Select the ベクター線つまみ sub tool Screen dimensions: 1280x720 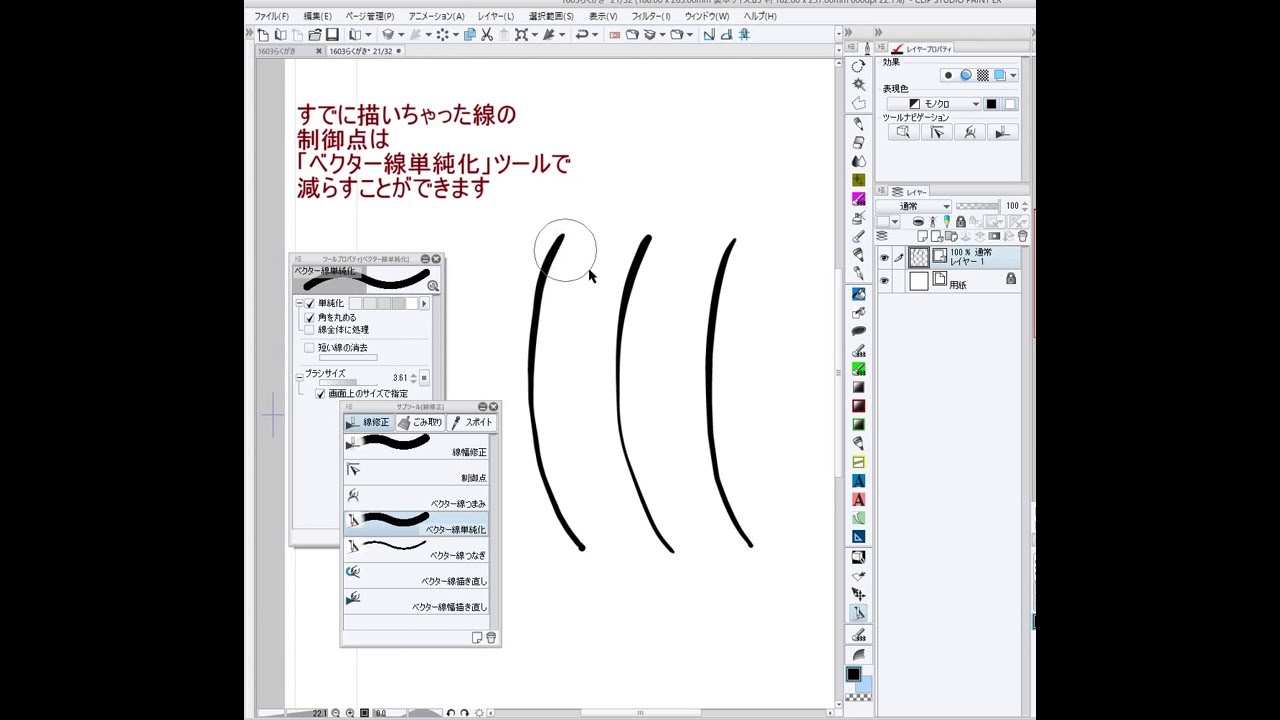[417, 496]
